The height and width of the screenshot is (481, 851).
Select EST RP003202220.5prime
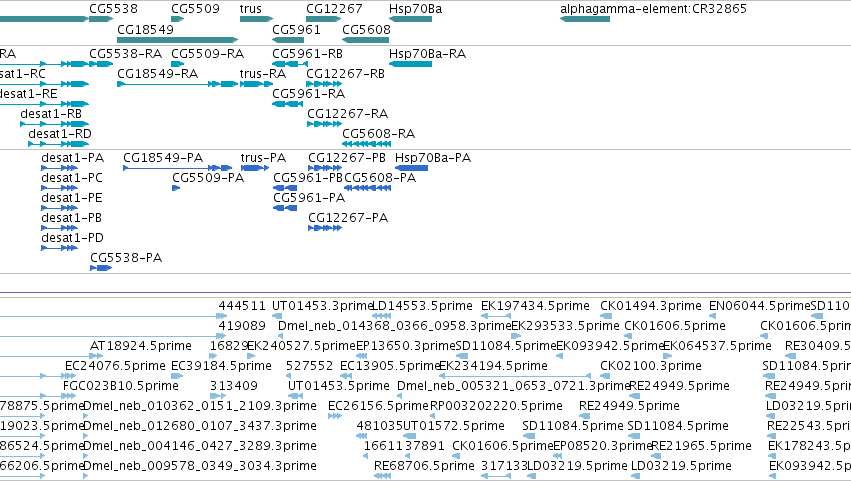[496, 407]
